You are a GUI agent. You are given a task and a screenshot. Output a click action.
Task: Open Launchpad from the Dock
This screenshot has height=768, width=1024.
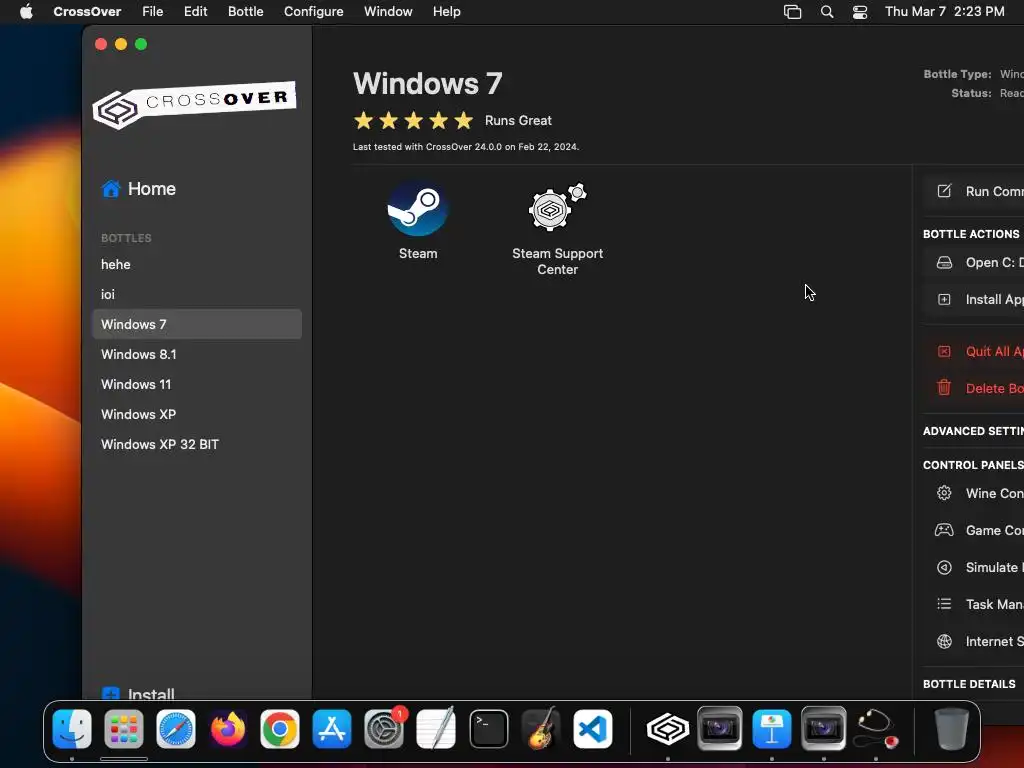tap(123, 729)
